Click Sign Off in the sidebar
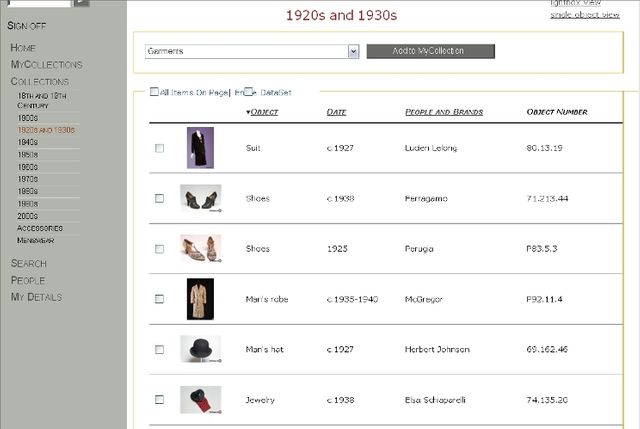640x429 pixels. (x=27, y=26)
